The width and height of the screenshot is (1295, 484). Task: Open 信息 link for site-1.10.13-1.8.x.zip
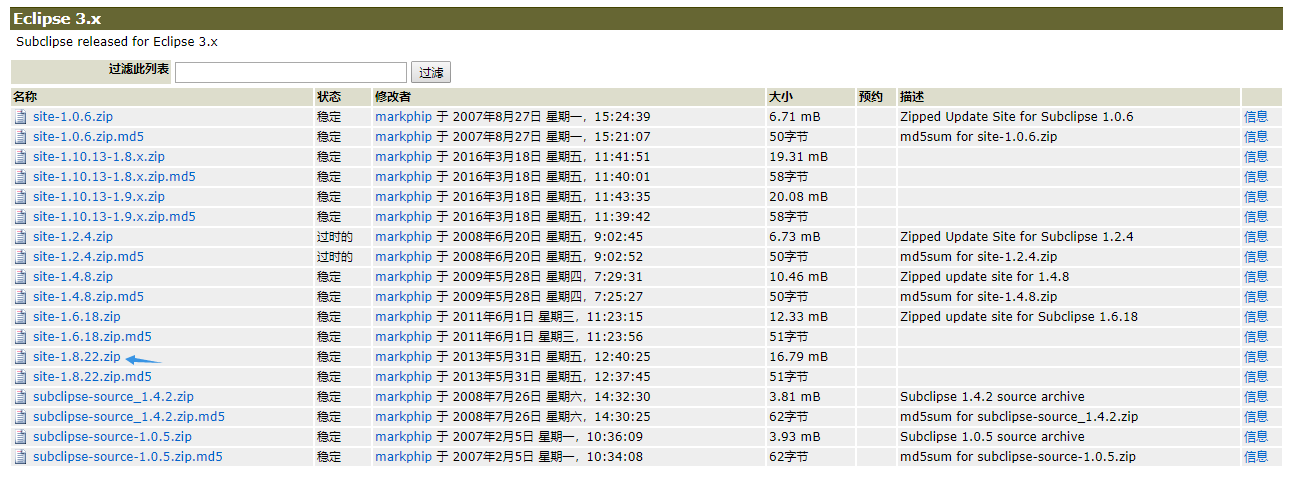pos(1256,157)
